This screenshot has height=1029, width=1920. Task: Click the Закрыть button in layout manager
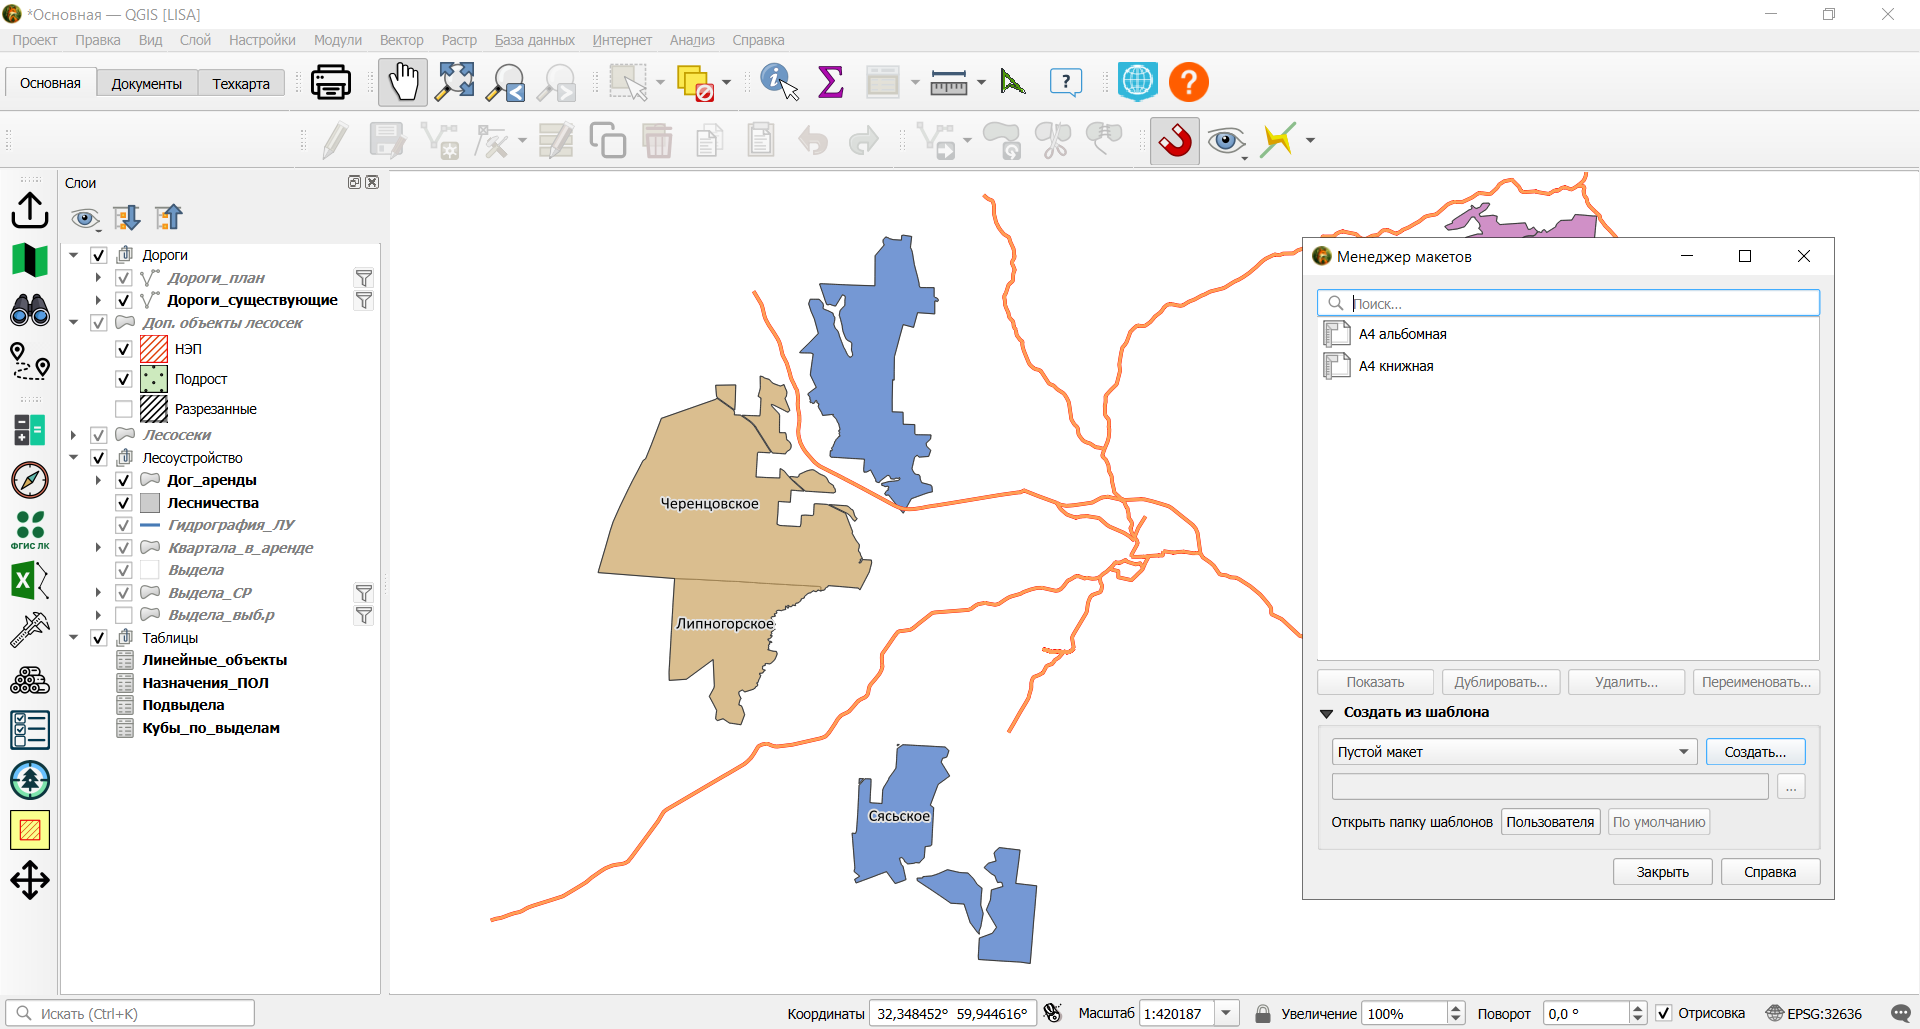coord(1662,872)
